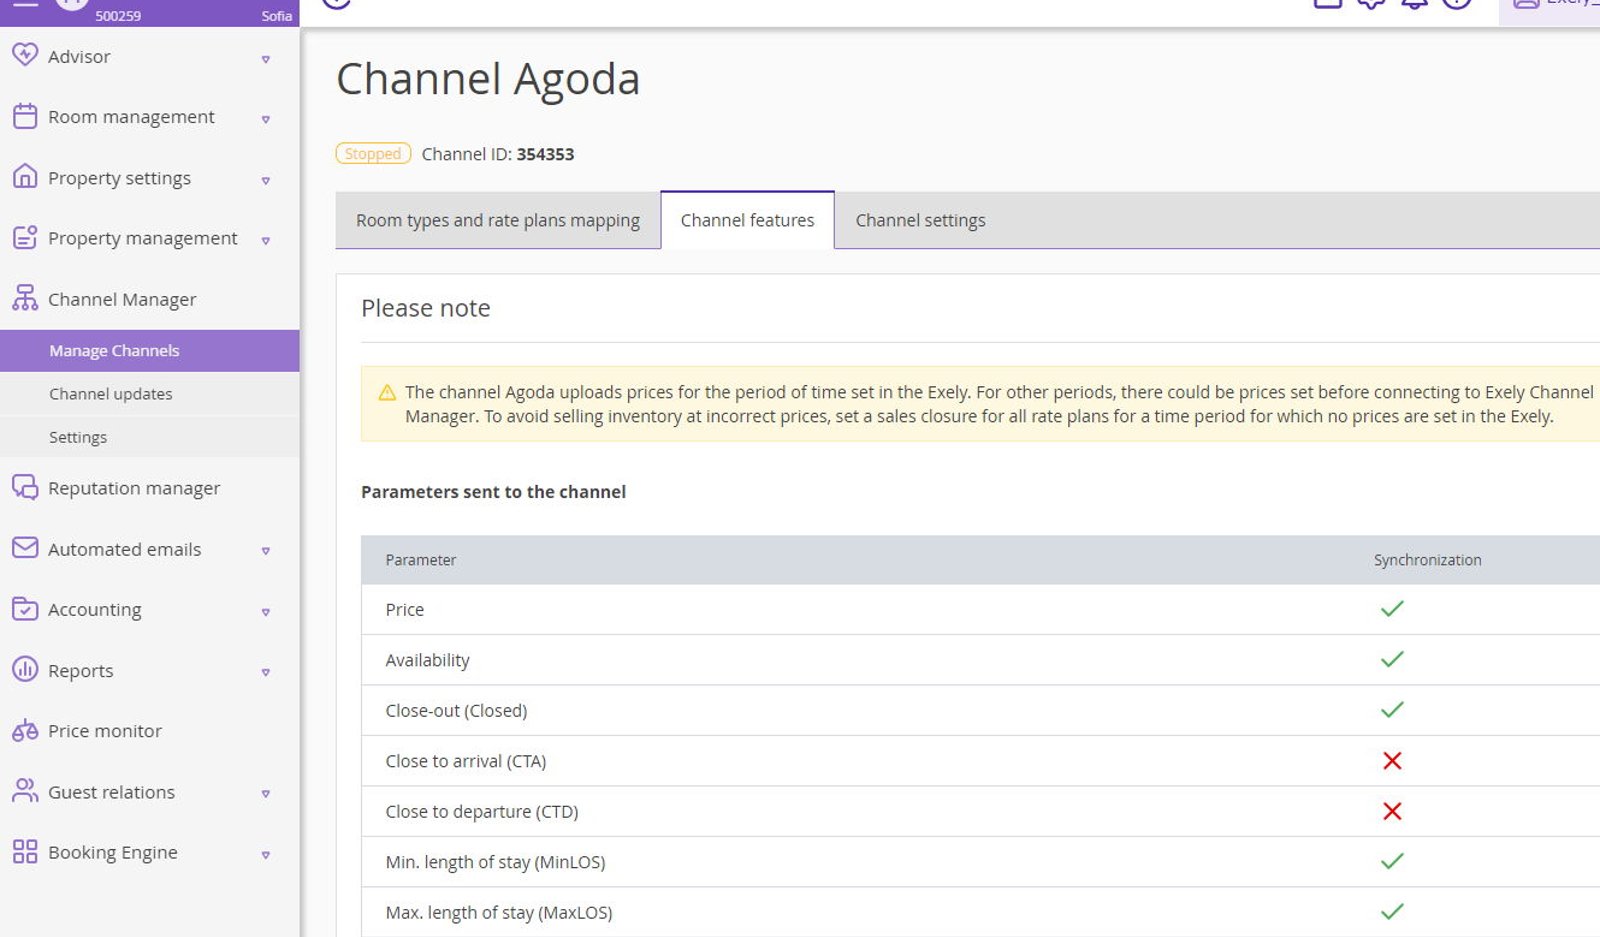The width and height of the screenshot is (1600, 937).
Task: Click the Accounting folder icon
Action: tap(25, 608)
